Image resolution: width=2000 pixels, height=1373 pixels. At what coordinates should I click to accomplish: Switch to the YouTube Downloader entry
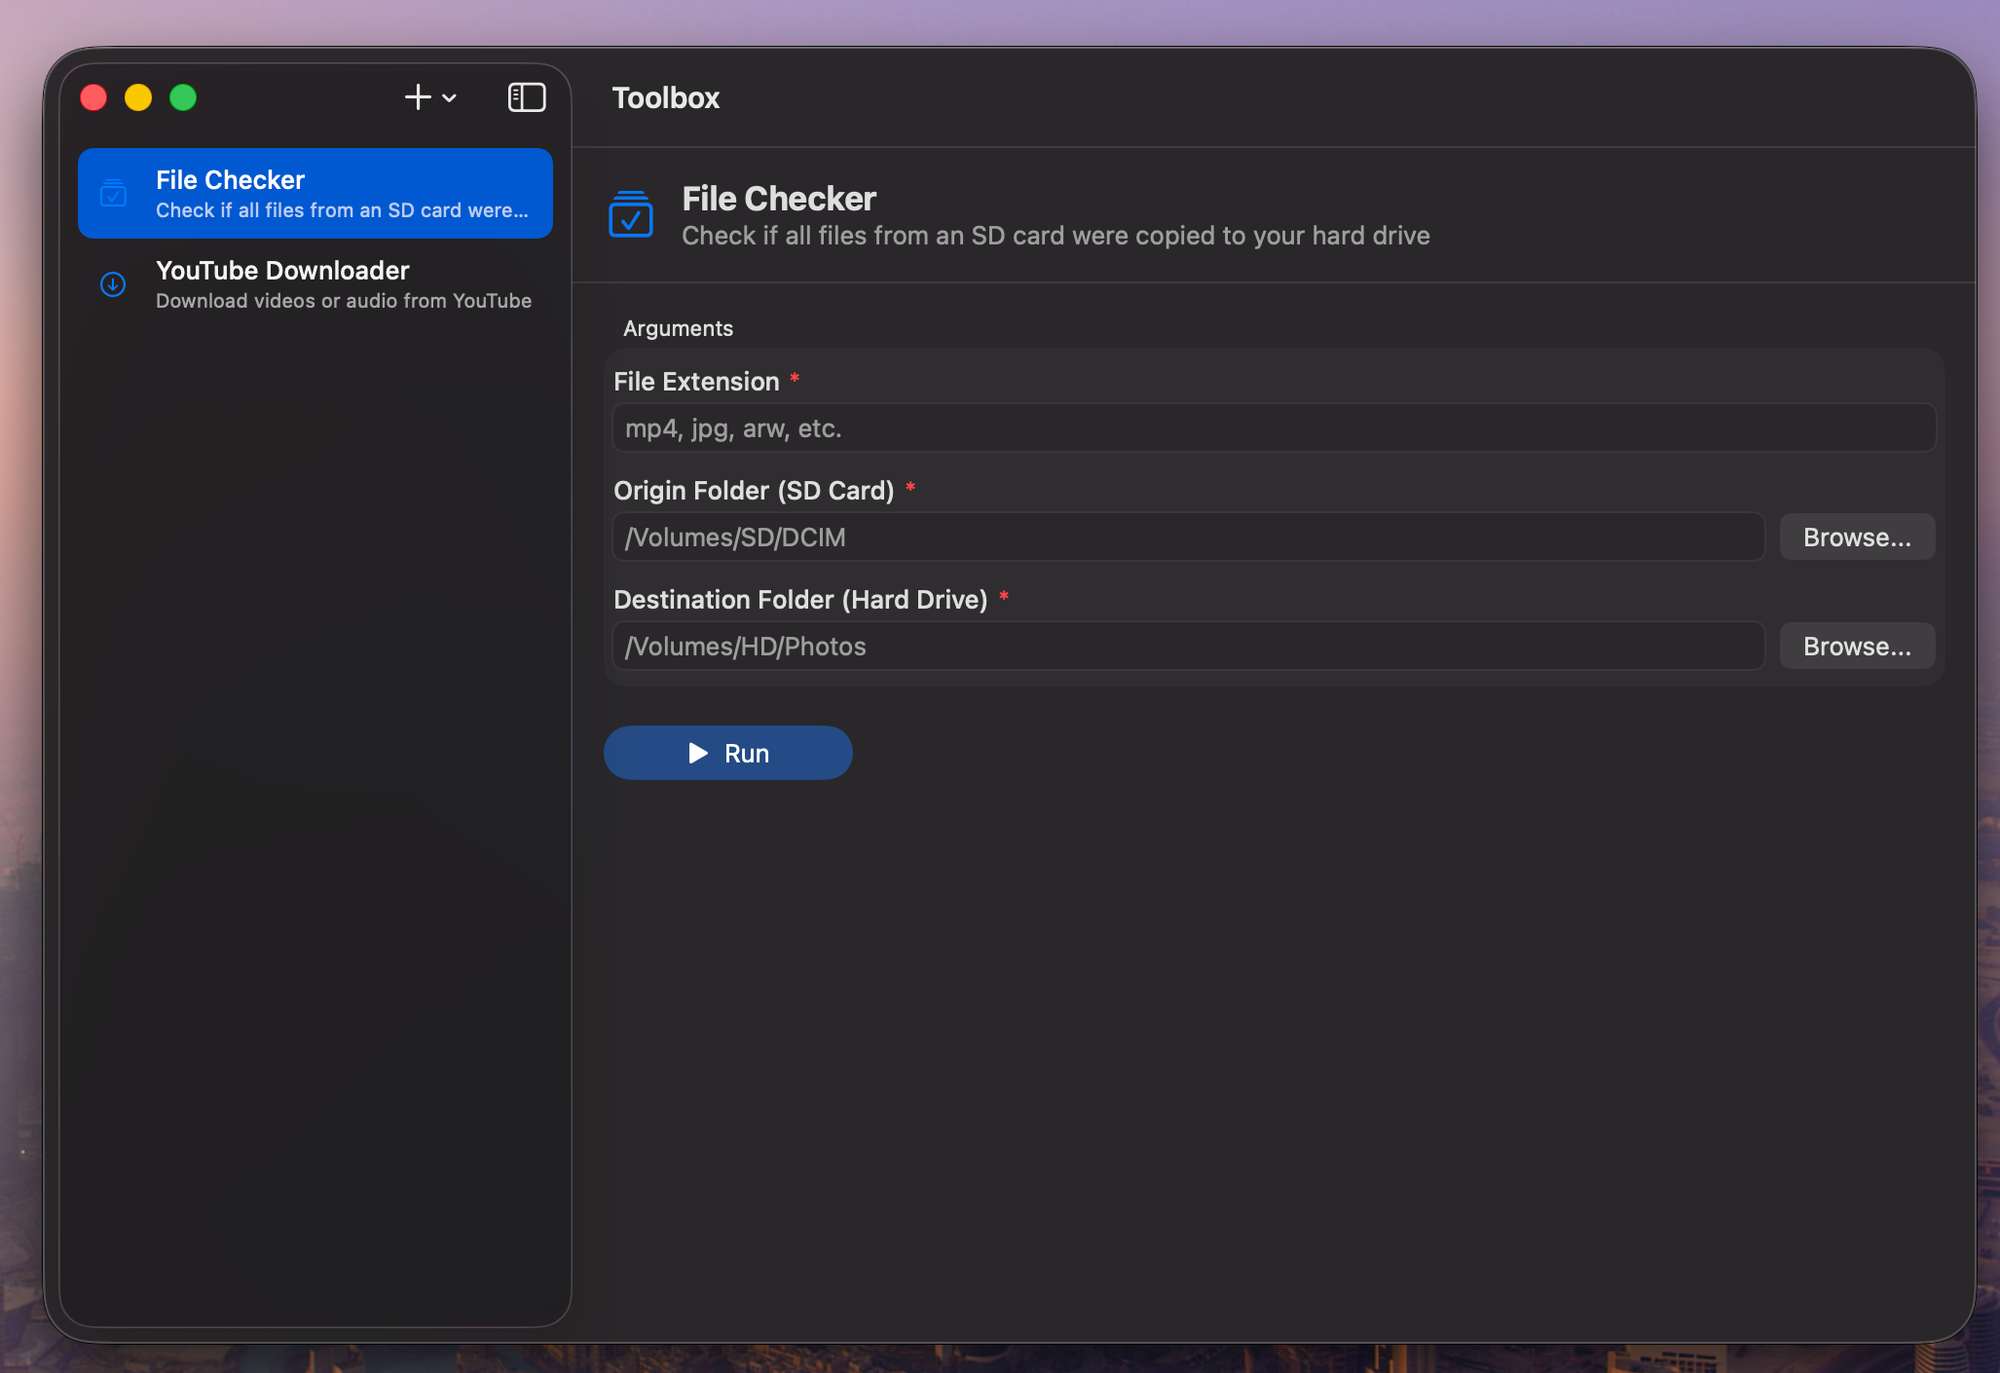[282, 283]
